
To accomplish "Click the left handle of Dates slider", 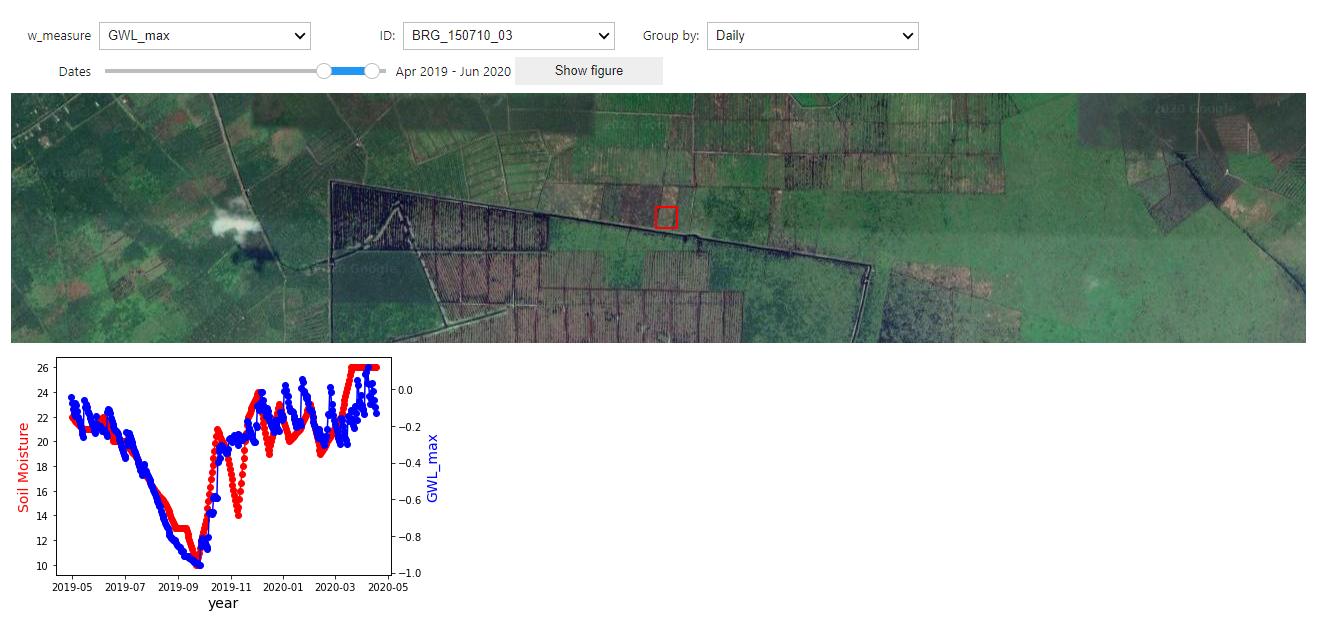I will click(x=324, y=71).
